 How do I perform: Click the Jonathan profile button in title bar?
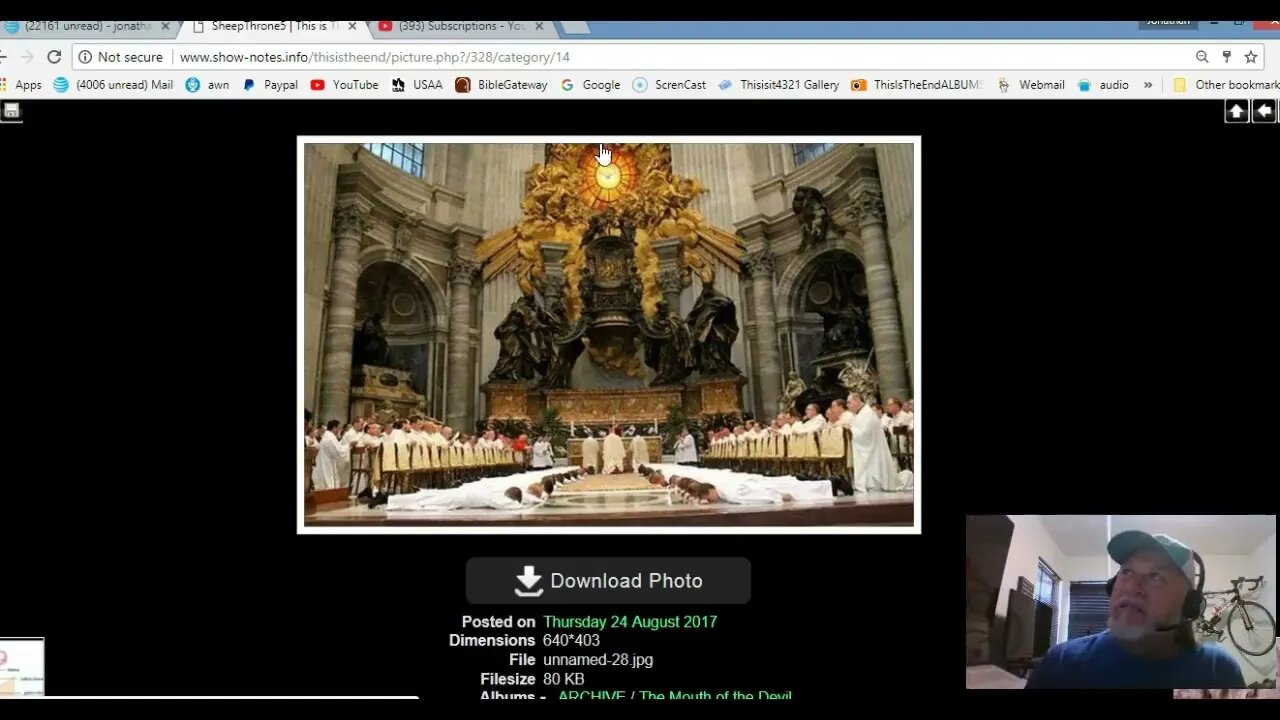click(1168, 21)
